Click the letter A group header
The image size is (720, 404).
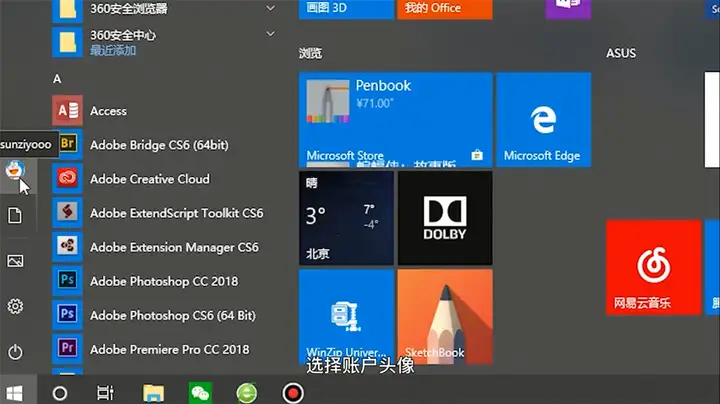click(57, 79)
